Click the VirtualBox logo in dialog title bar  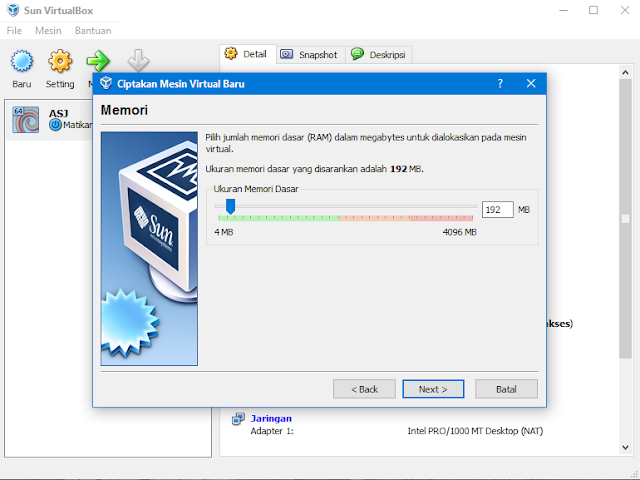[106, 83]
